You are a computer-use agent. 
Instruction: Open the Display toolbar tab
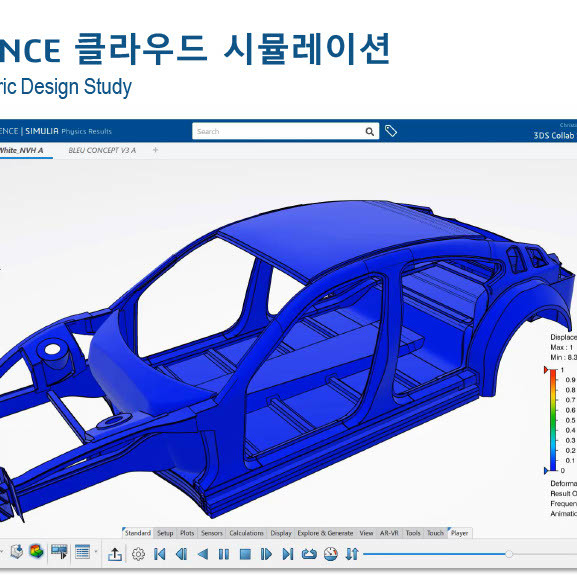click(x=281, y=533)
